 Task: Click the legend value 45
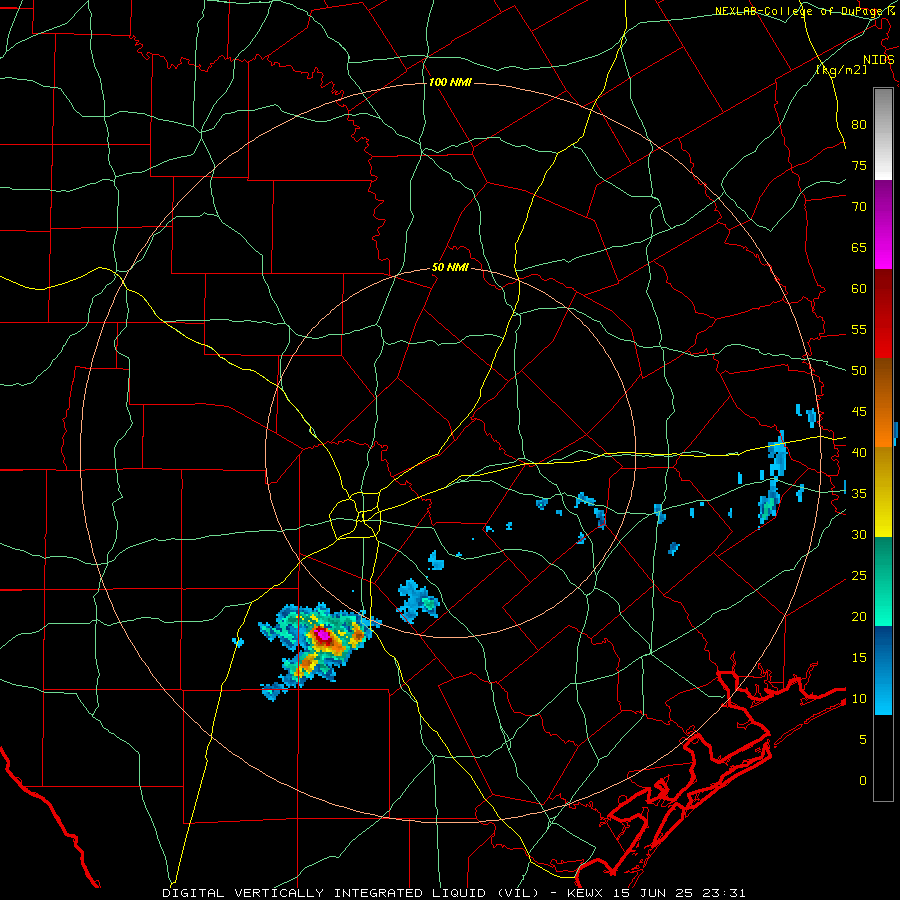click(x=859, y=412)
